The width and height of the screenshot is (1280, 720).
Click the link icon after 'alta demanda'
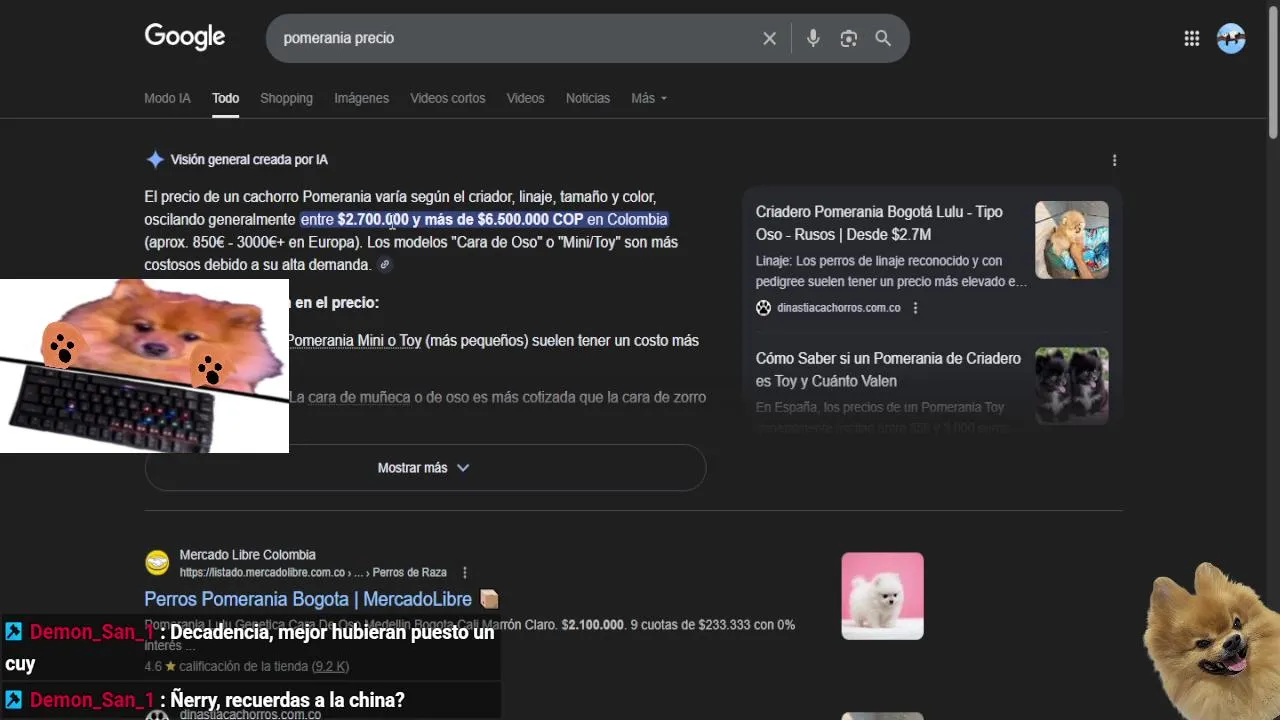[x=385, y=265]
